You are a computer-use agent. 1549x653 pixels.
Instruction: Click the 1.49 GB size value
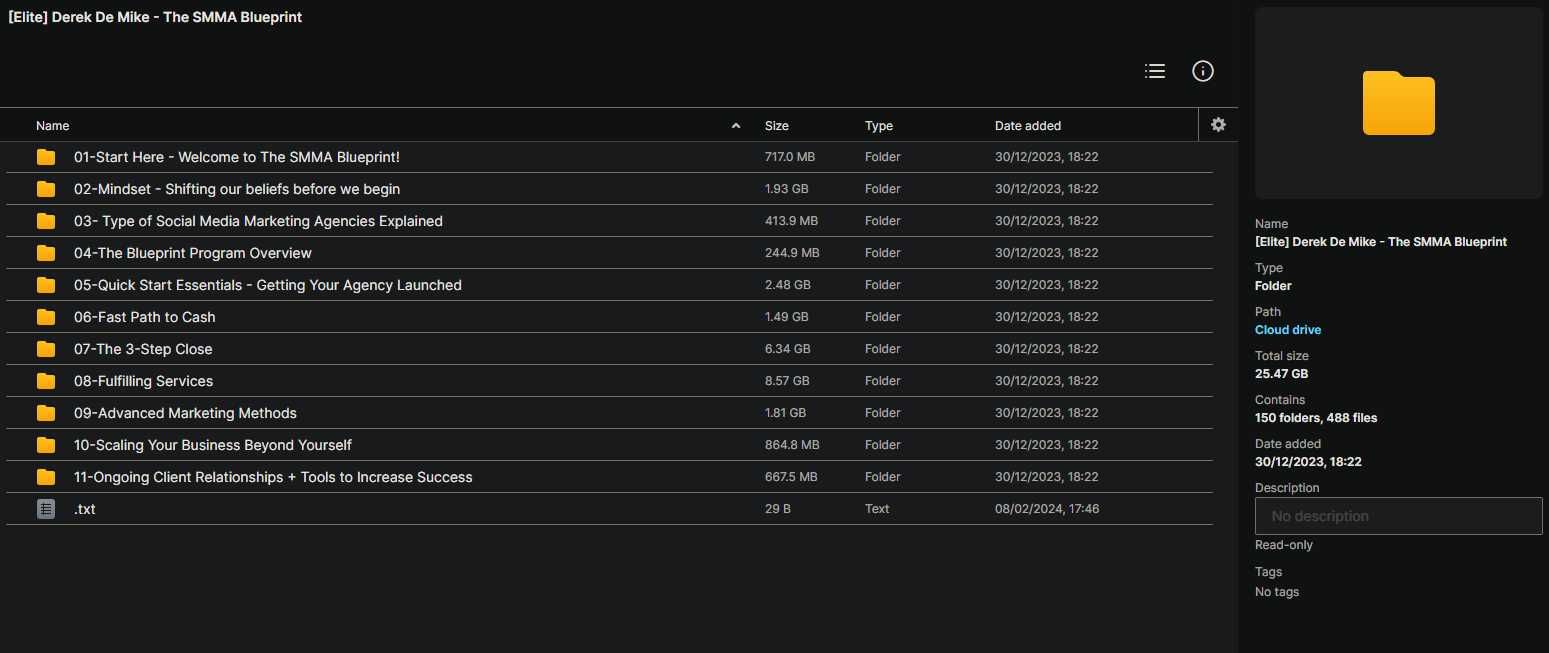(x=787, y=317)
